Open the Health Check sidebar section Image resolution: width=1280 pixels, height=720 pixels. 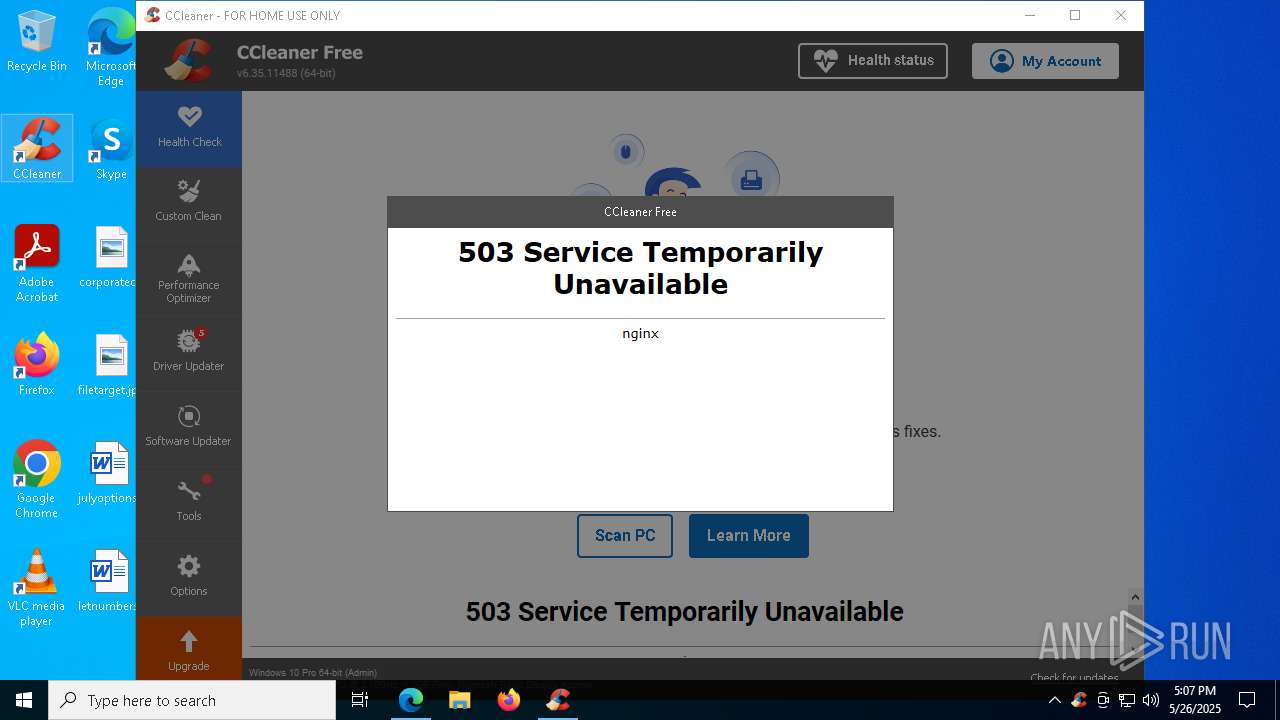click(x=189, y=128)
